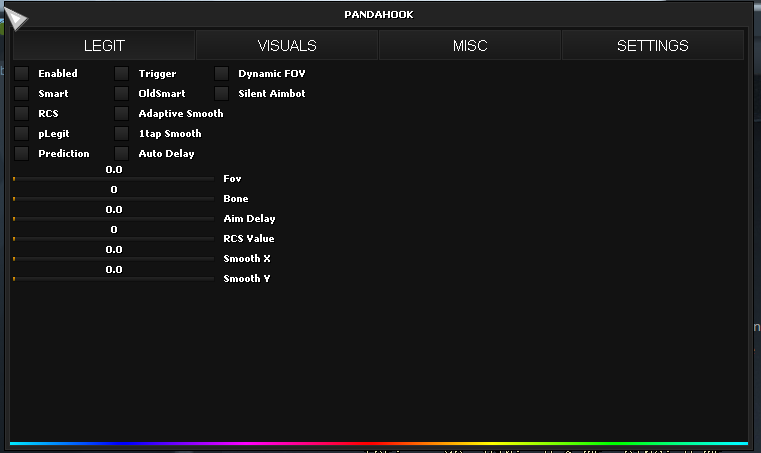Enable the Silent Aimbot checkbox

221,93
